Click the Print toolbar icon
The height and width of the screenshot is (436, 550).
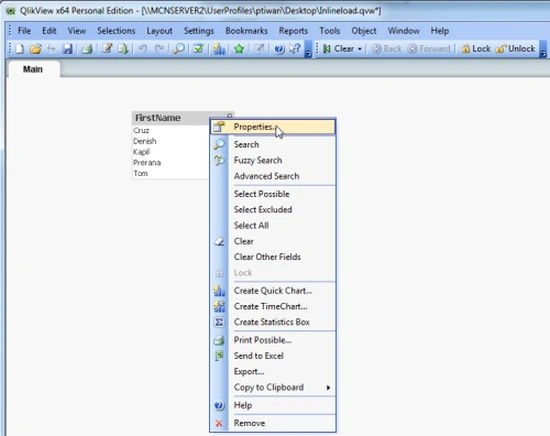tap(87, 49)
